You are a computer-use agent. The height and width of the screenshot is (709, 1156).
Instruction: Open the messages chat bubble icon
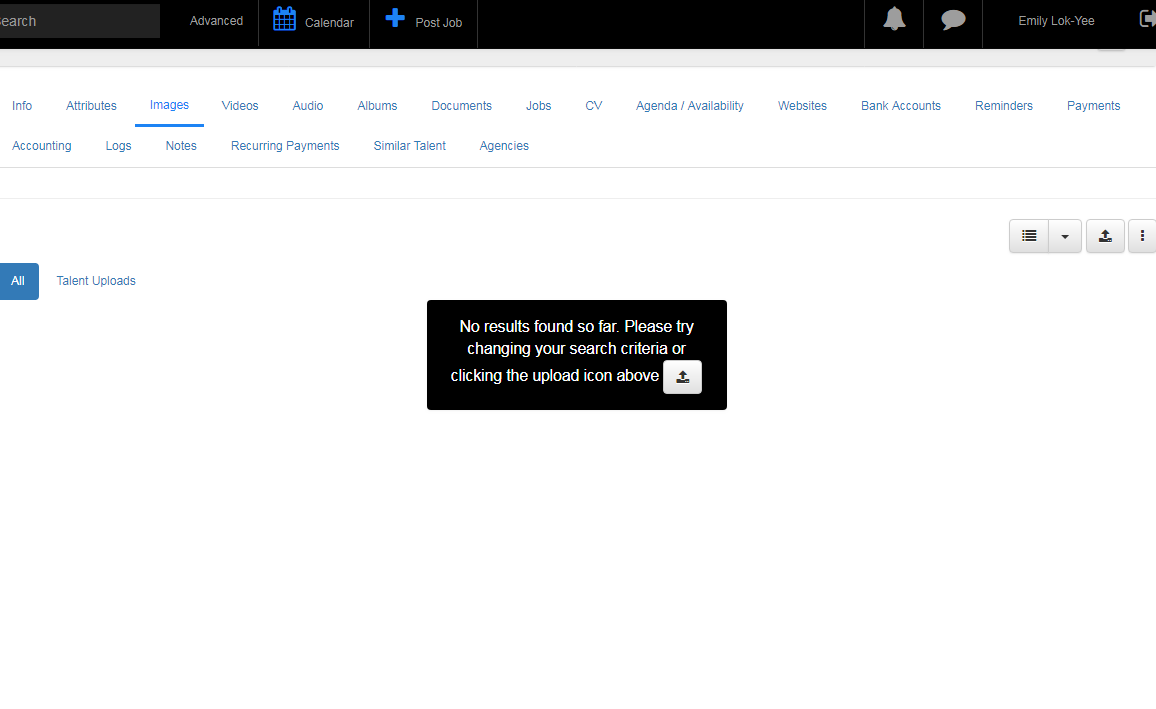point(953,20)
